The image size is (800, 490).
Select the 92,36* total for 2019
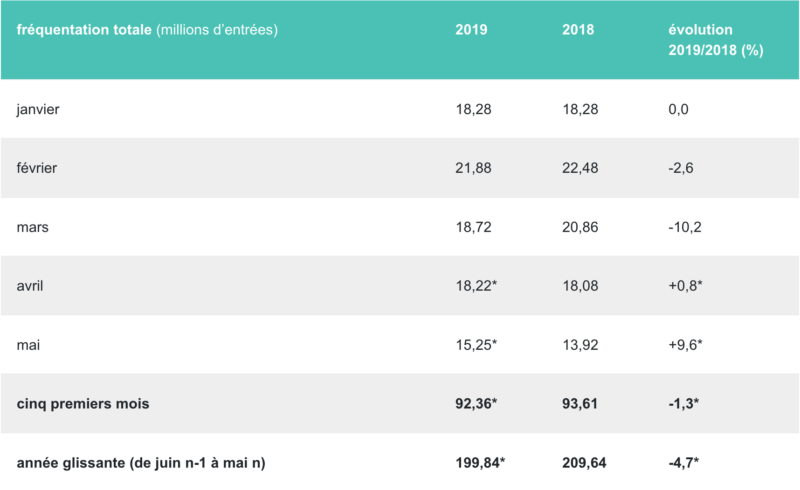coord(477,404)
